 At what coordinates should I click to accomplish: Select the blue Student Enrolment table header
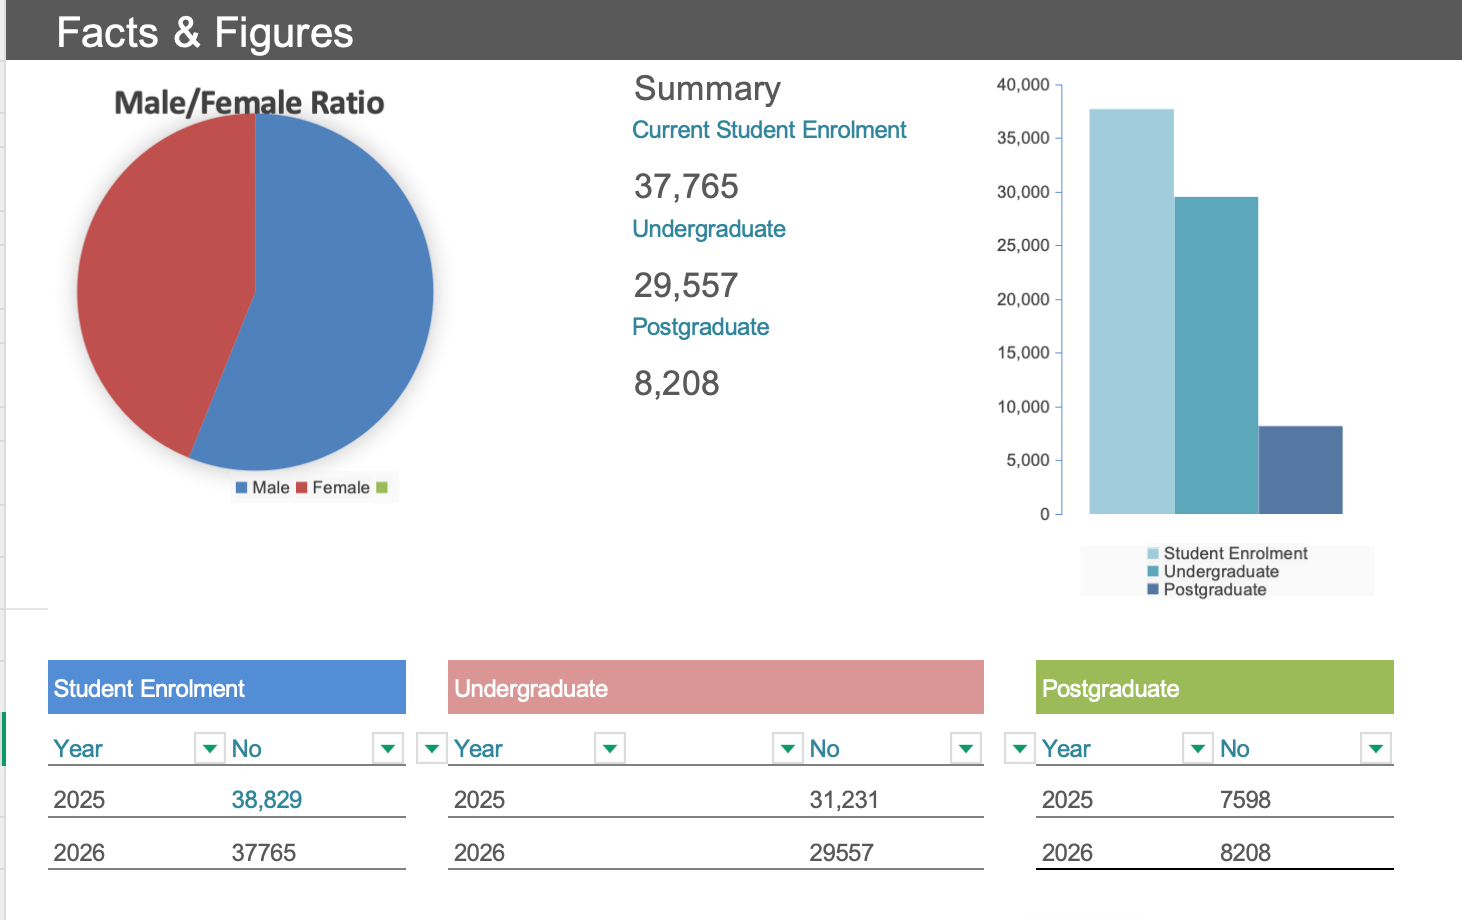coord(226,688)
